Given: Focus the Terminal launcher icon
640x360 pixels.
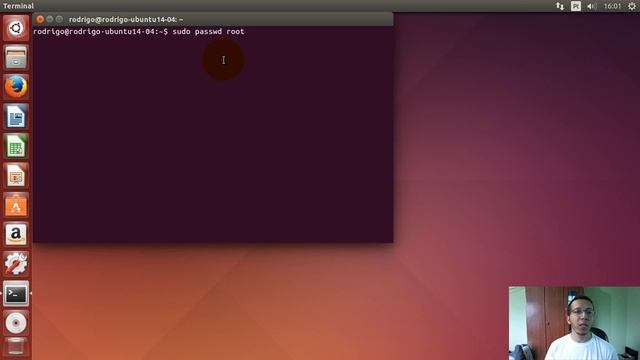Looking at the screenshot, I should (x=16, y=293).
